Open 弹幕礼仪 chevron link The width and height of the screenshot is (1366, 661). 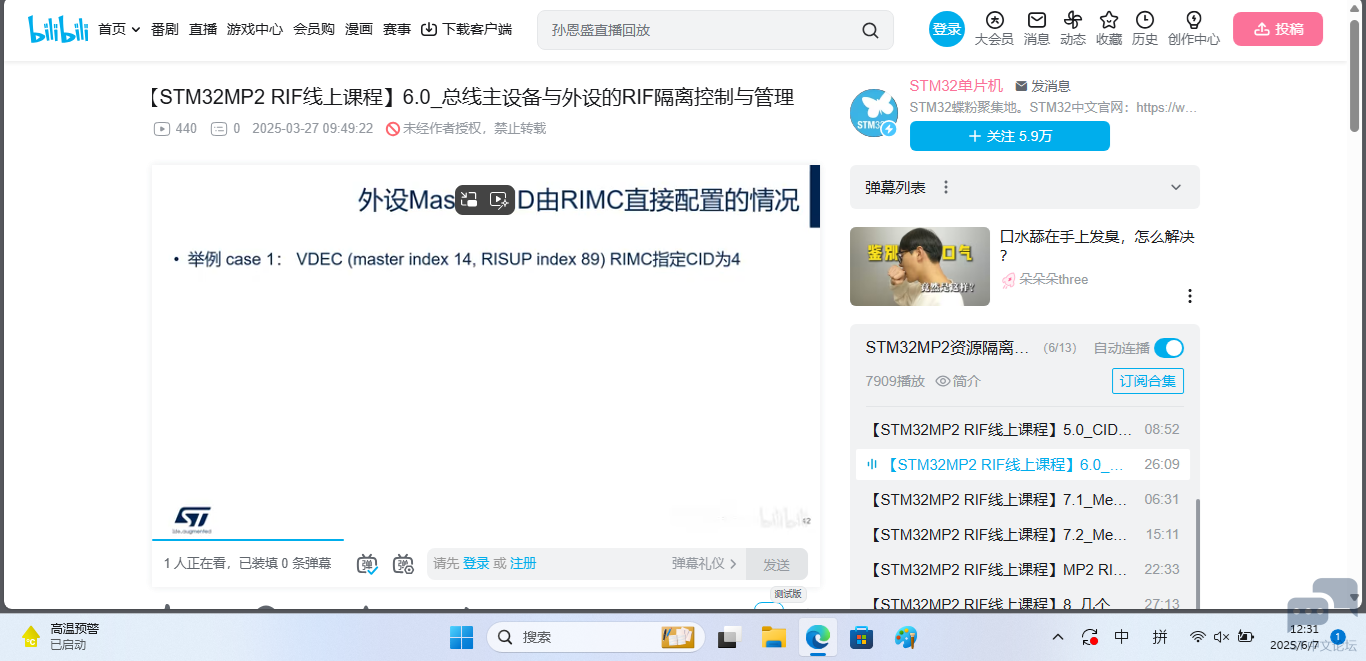point(705,564)
